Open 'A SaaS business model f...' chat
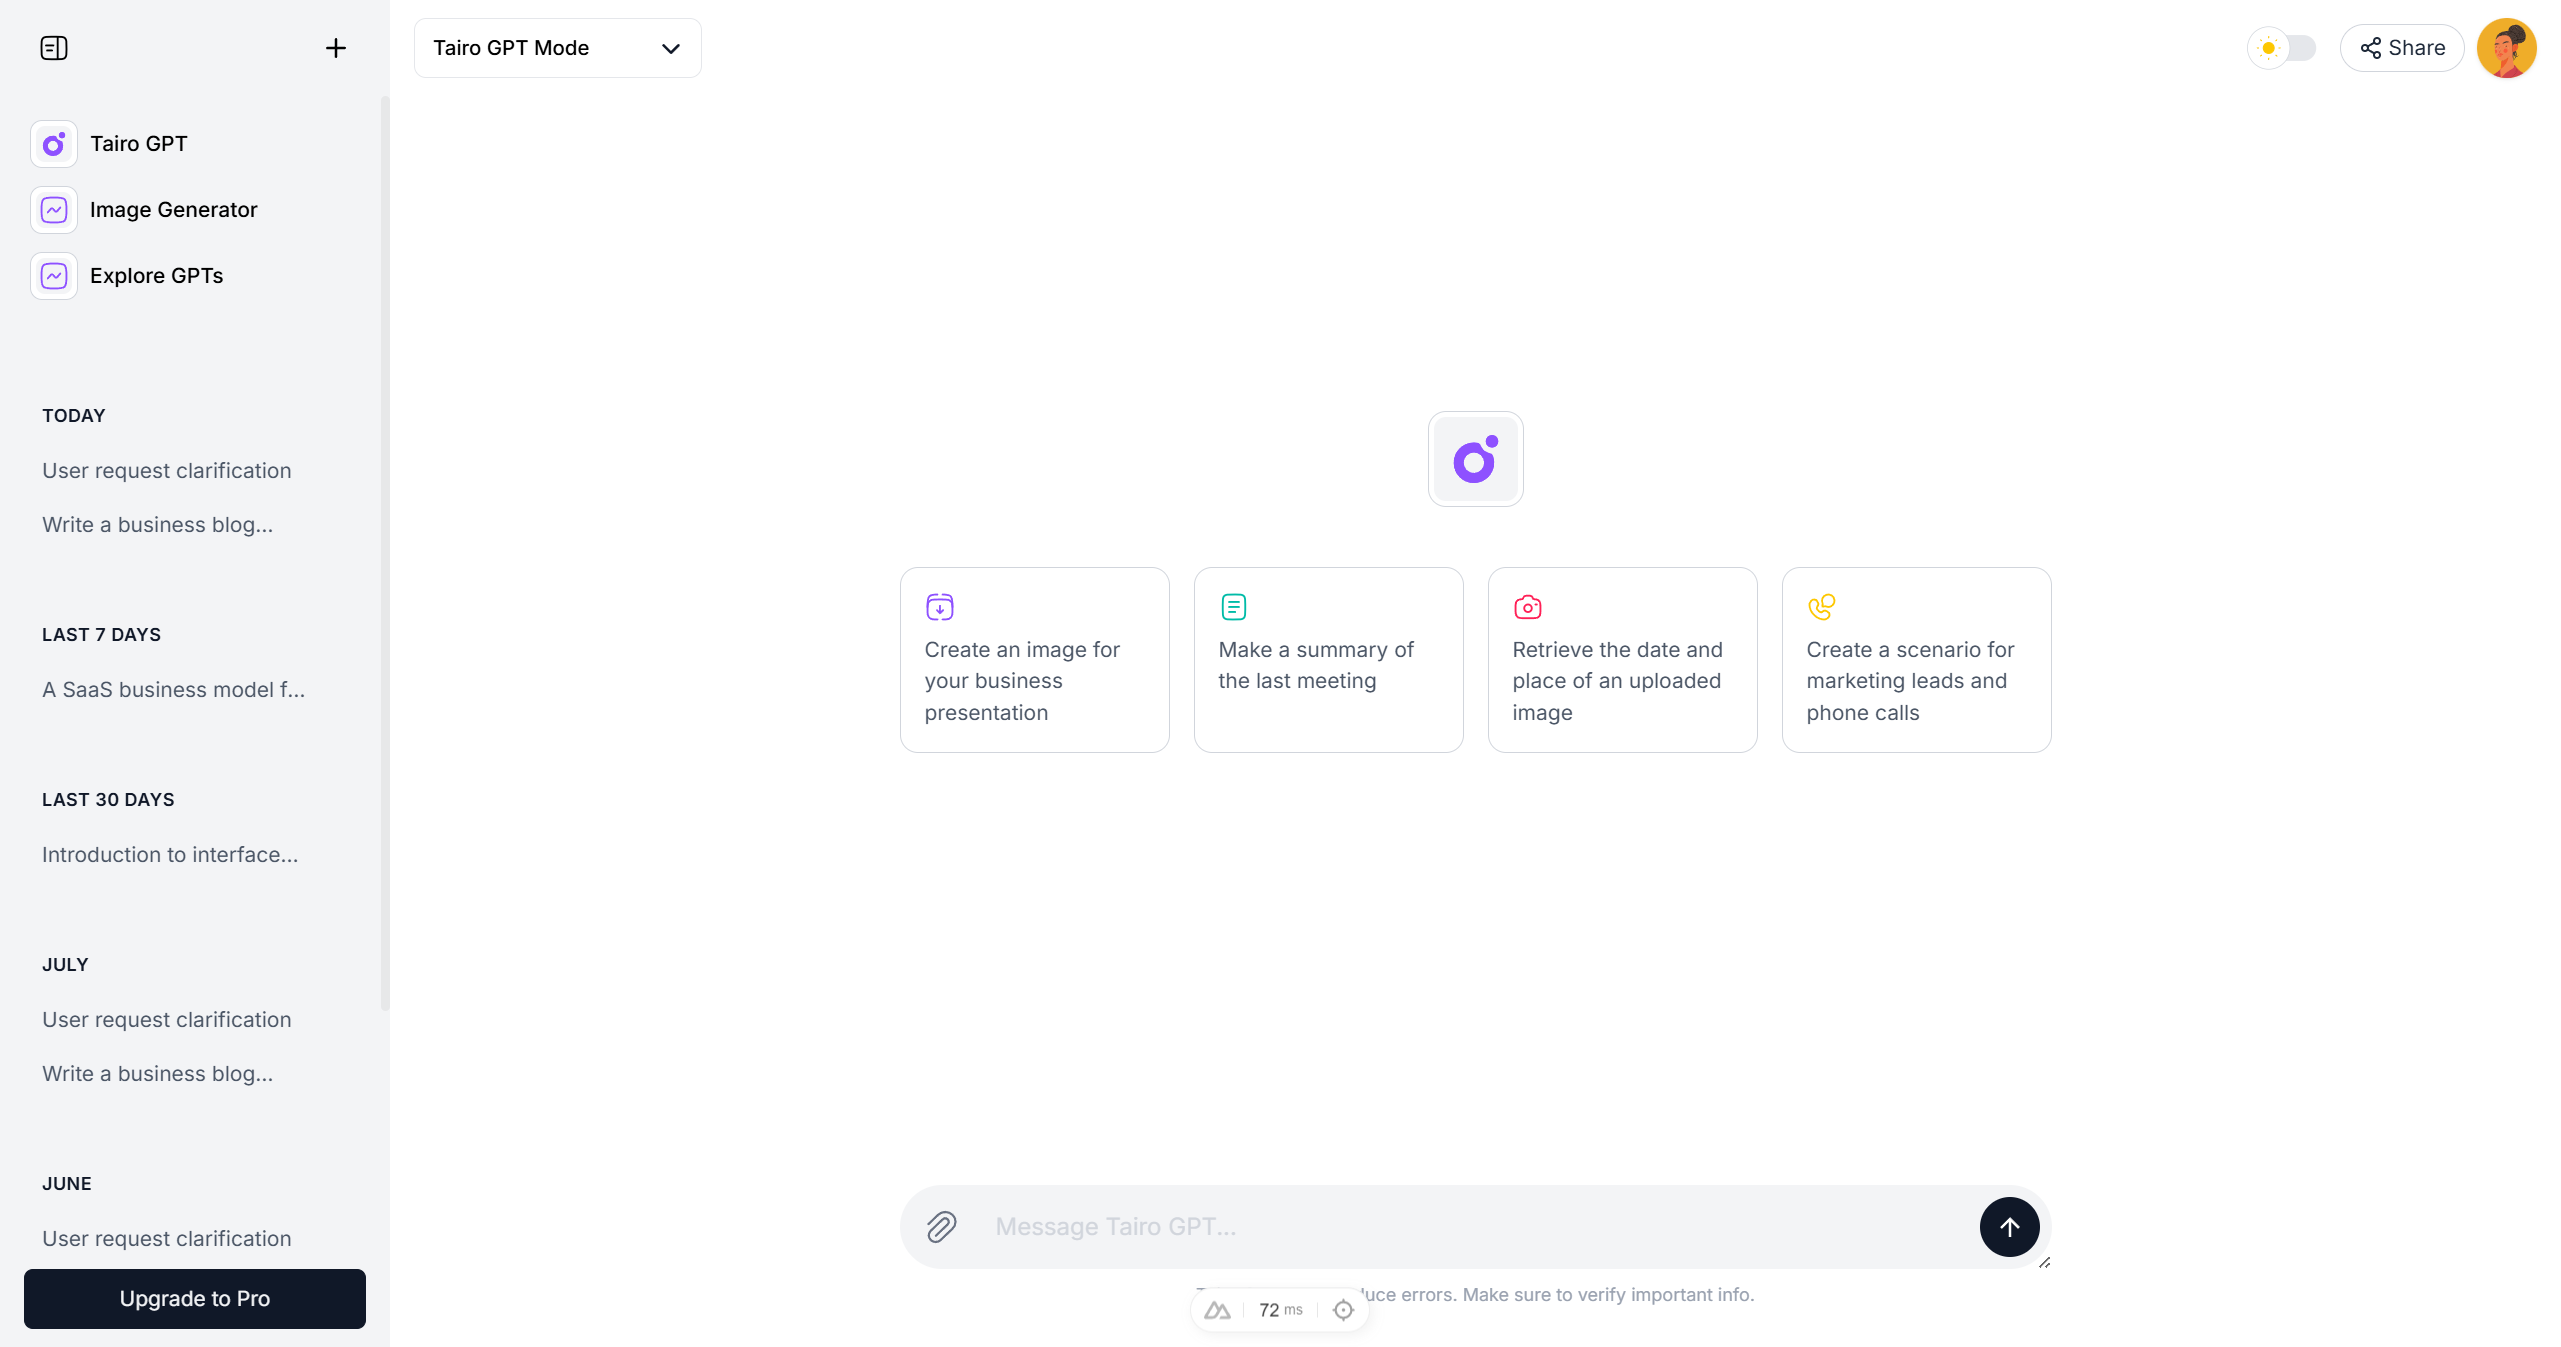The image size is (2561, 1347). [172, 689]
